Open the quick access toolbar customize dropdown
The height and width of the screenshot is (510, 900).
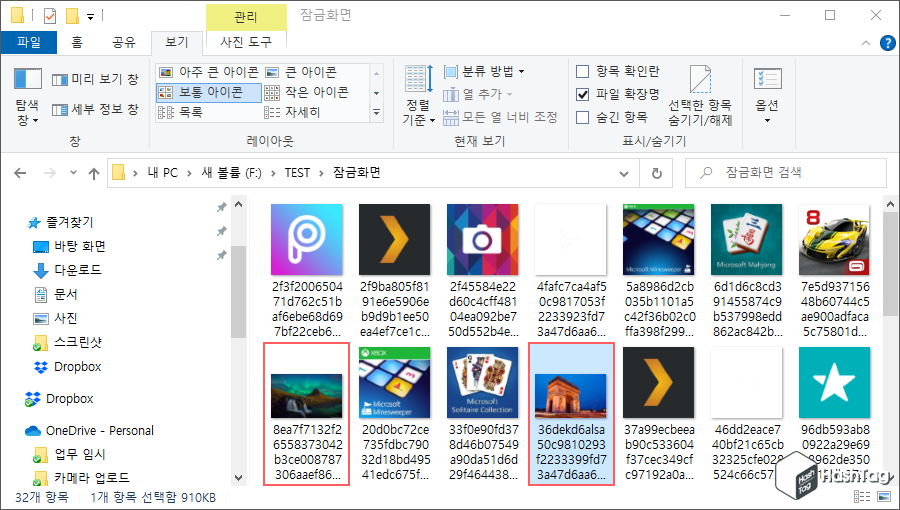click(x=90, y=17)
